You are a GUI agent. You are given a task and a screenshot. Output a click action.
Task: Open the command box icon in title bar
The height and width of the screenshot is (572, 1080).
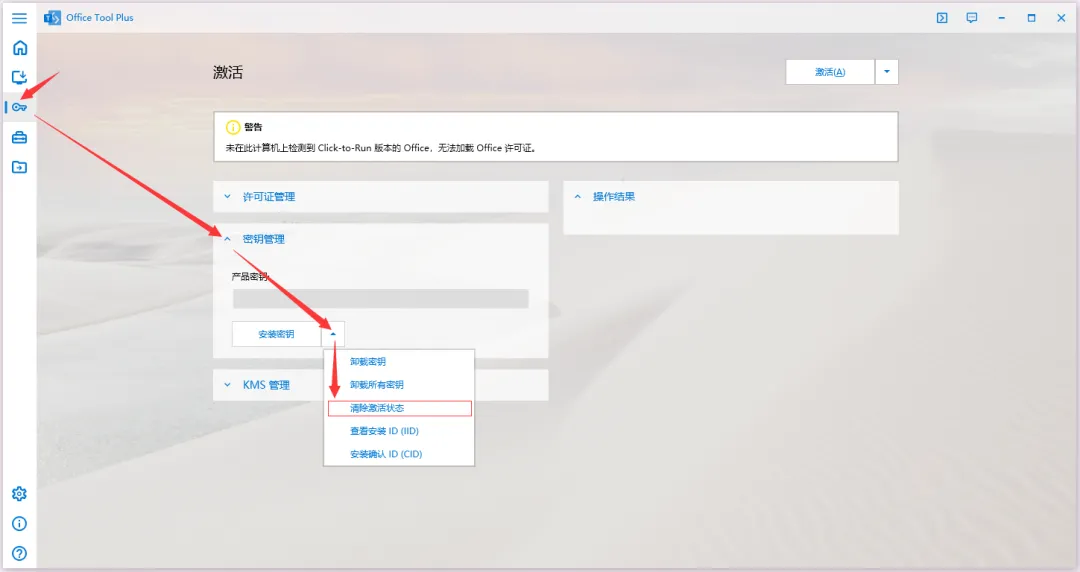[x=942, y=18]
